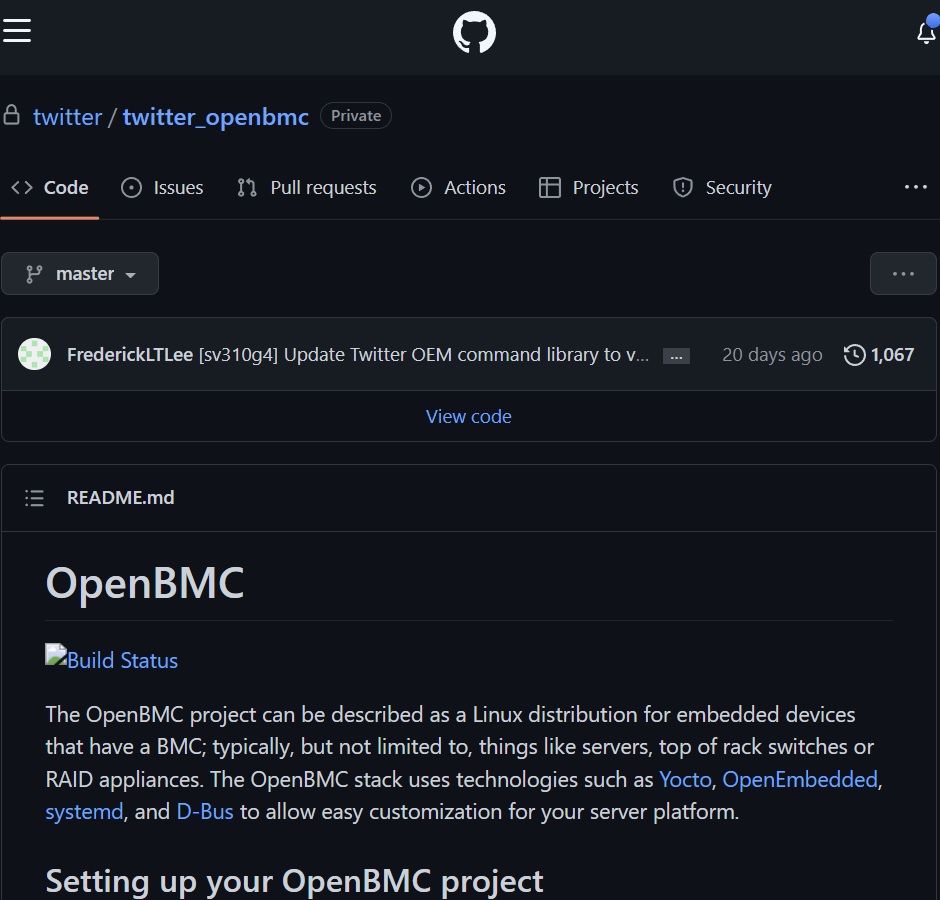Click the README.md file name
Screen dimensions: 940x900
[120, 498]
